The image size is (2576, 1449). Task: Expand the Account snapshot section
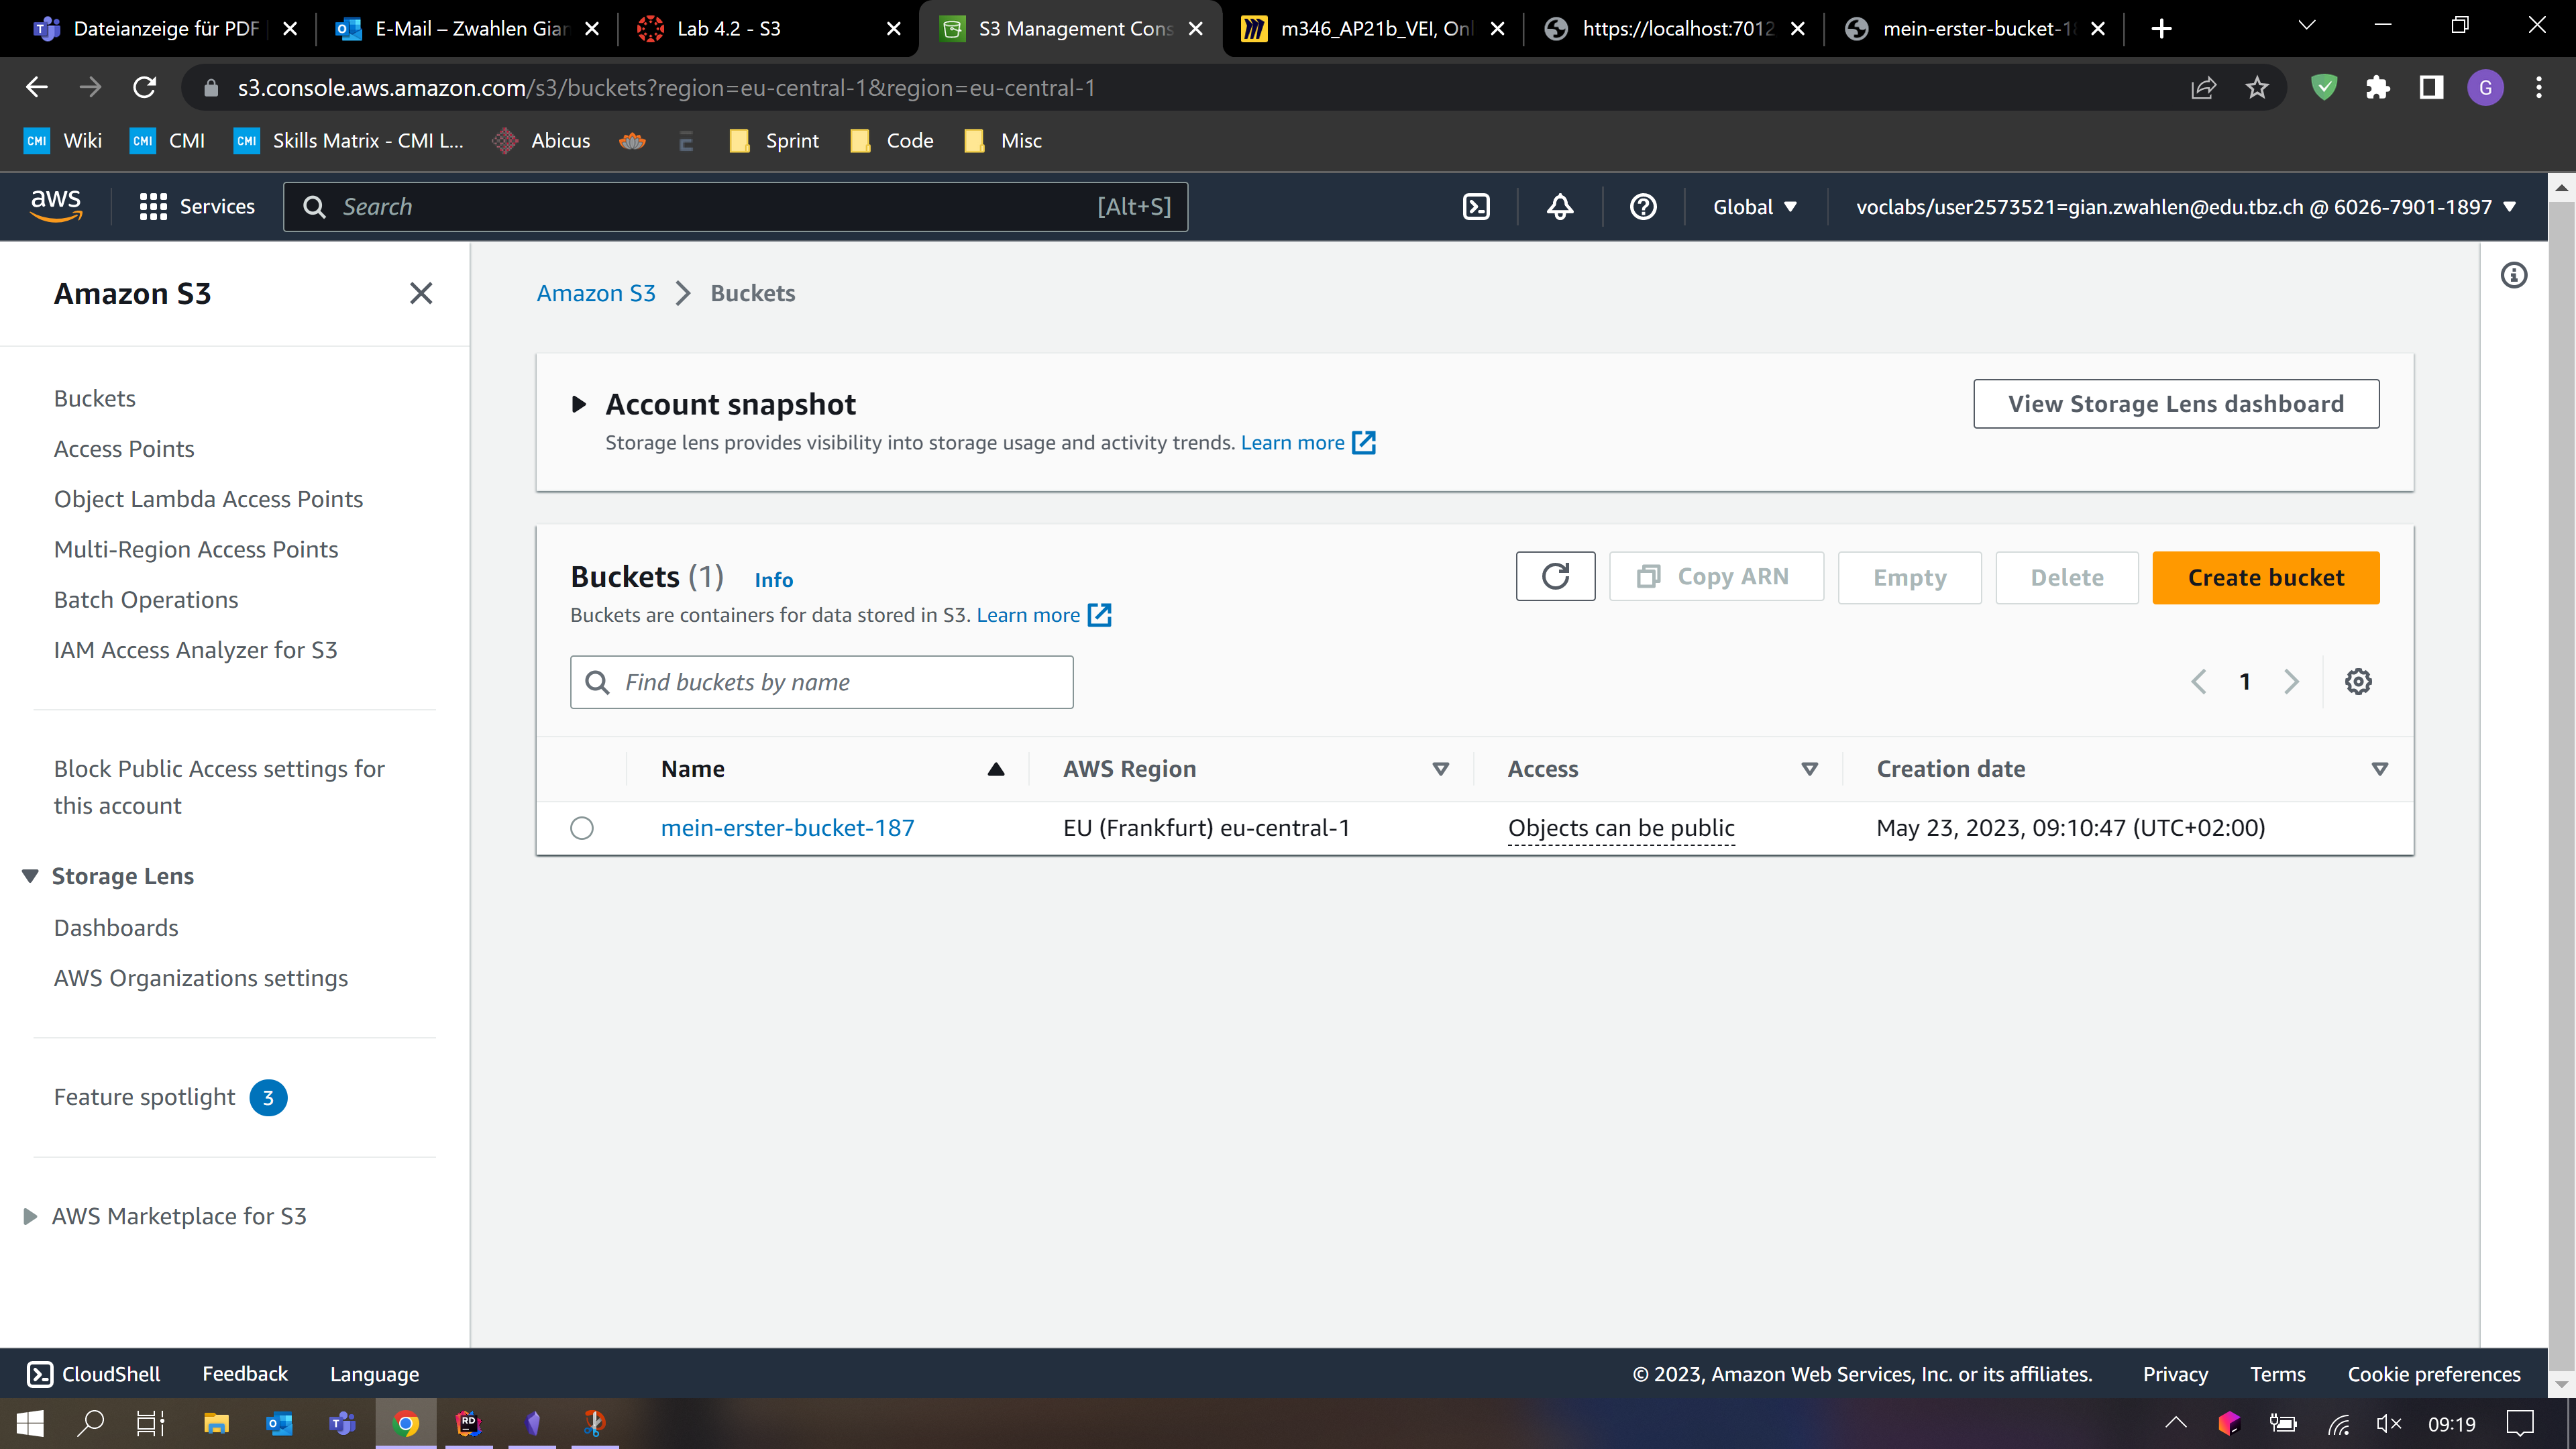pos(579,405)
